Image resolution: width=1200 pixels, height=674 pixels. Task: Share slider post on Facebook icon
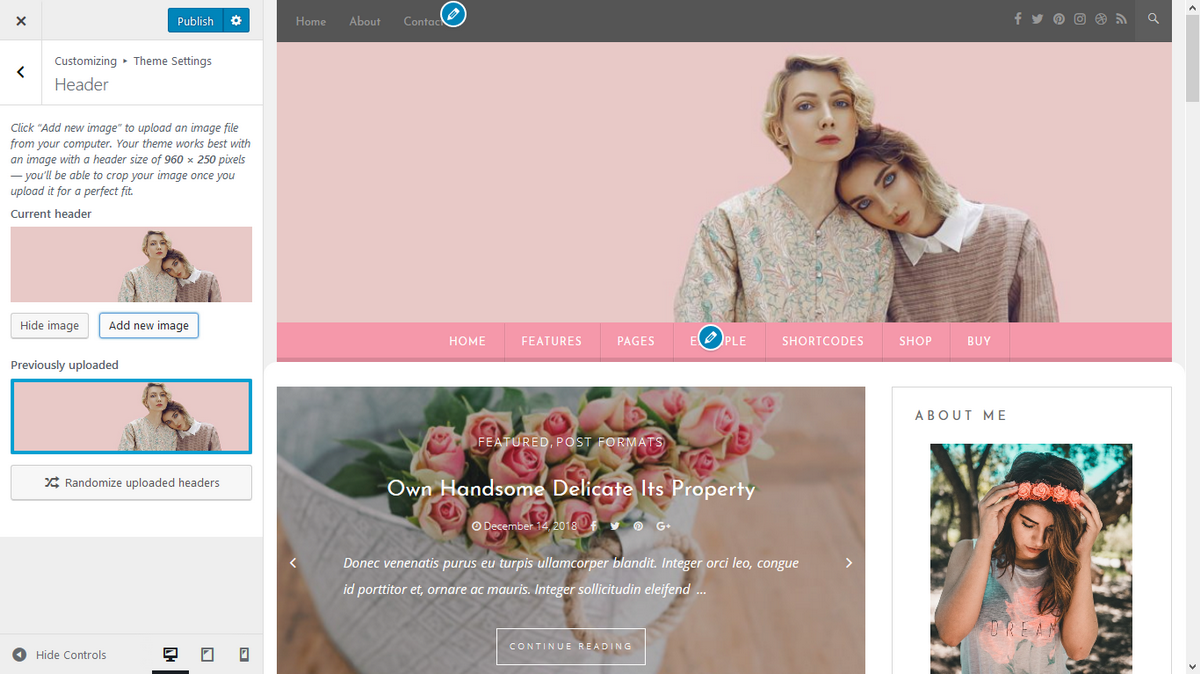coord(593,526)
